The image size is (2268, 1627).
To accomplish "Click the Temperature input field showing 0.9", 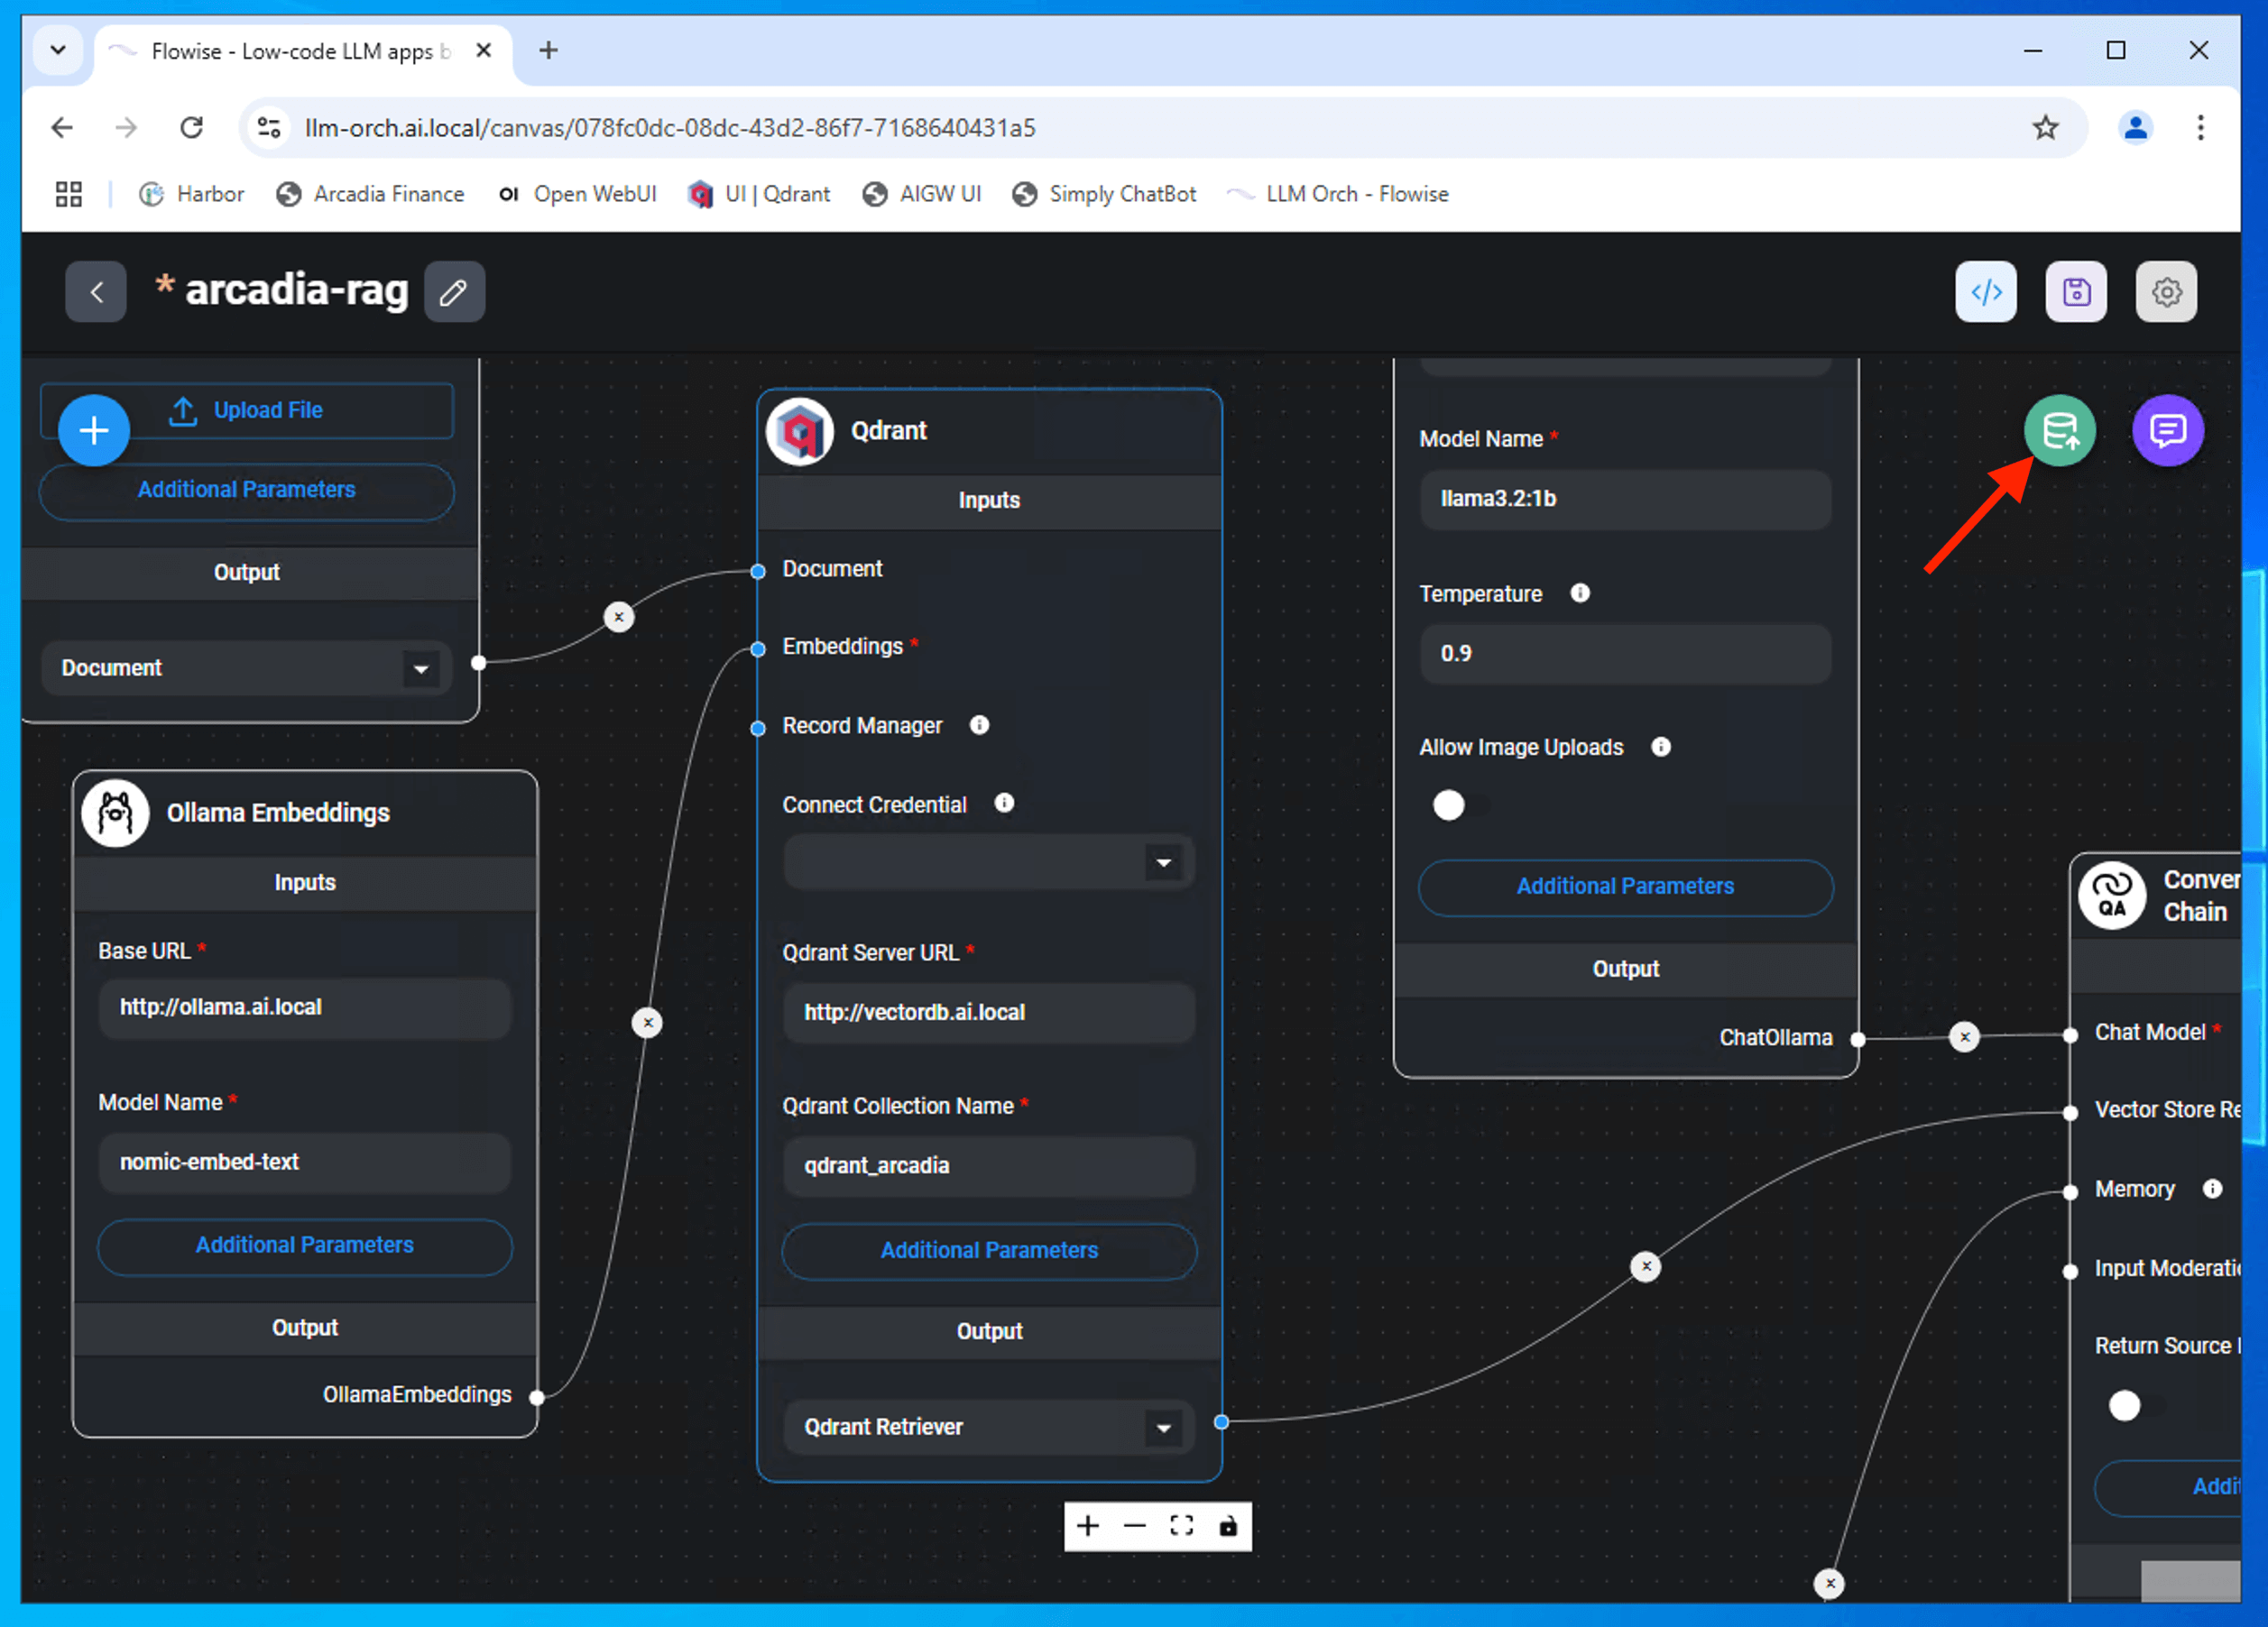I will [x=1624, y=654].
